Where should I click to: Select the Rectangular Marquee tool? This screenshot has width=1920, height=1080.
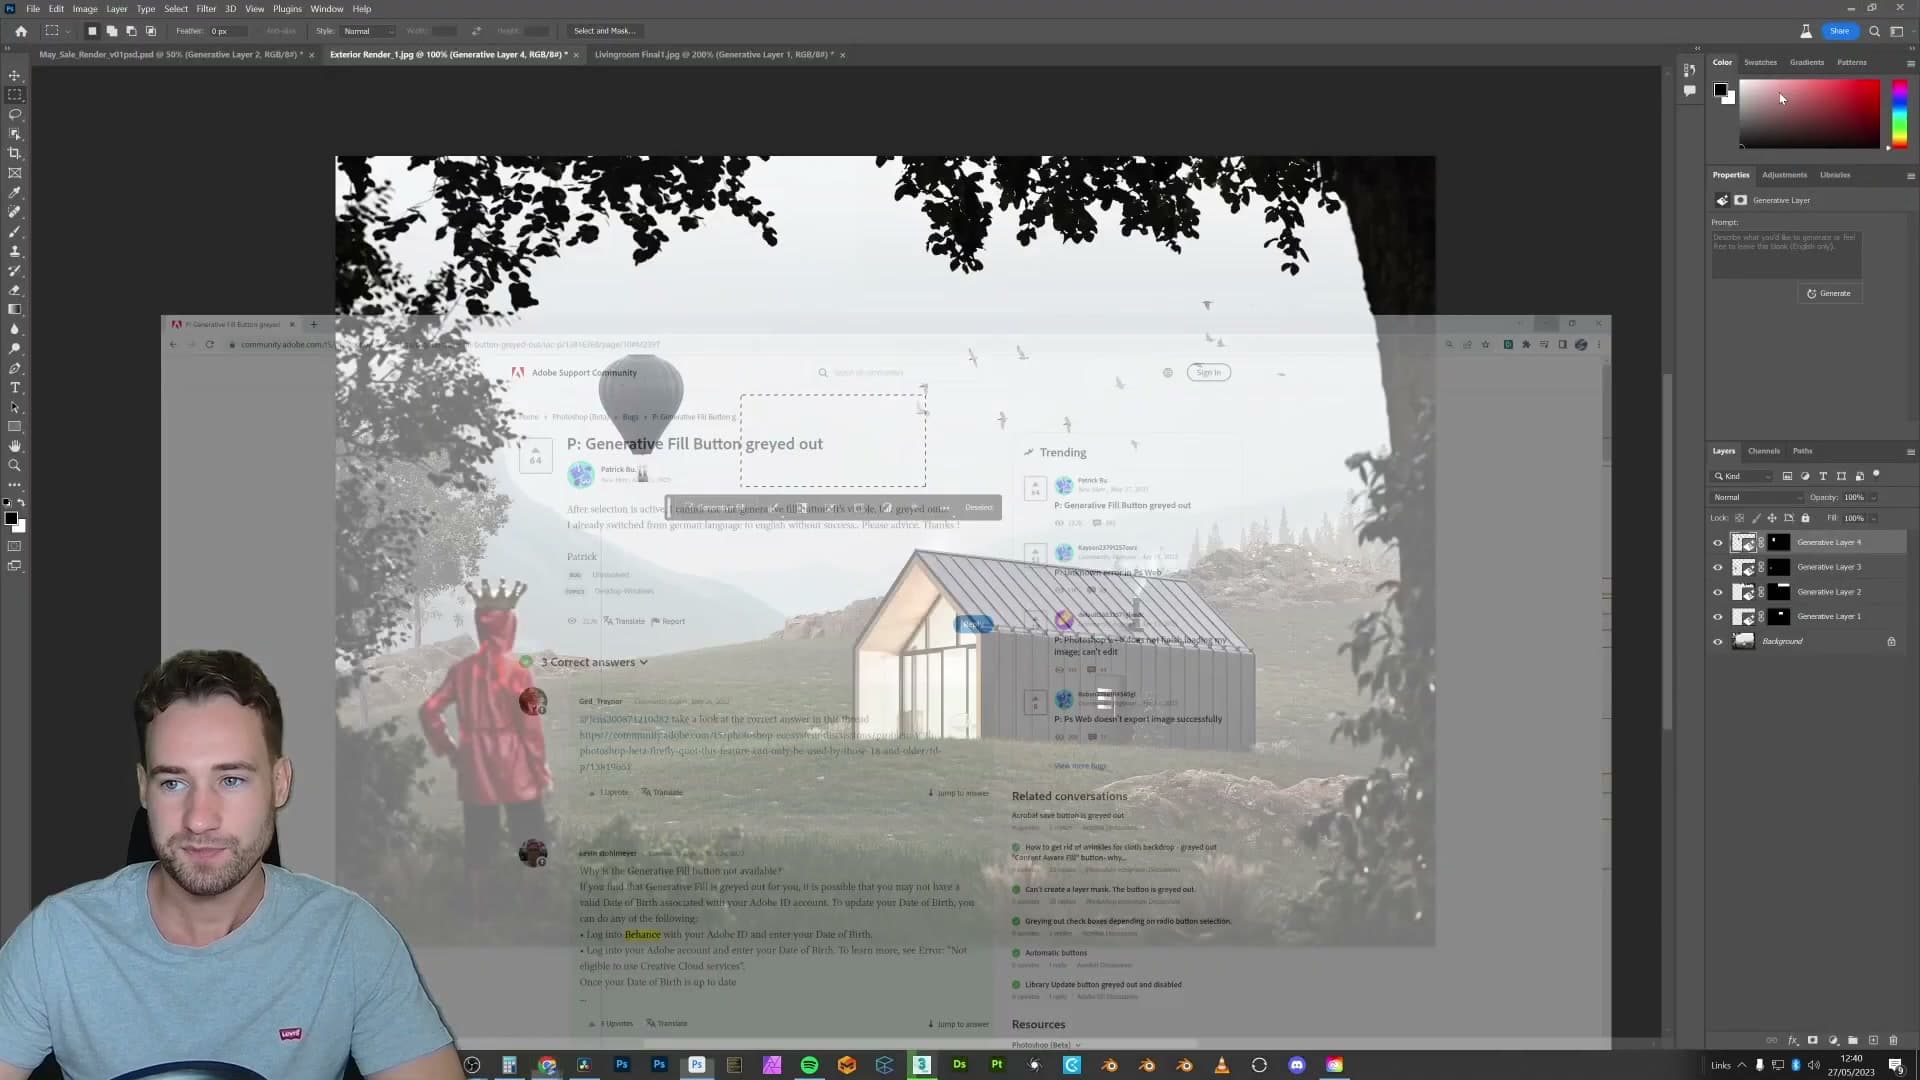(15, 95)
